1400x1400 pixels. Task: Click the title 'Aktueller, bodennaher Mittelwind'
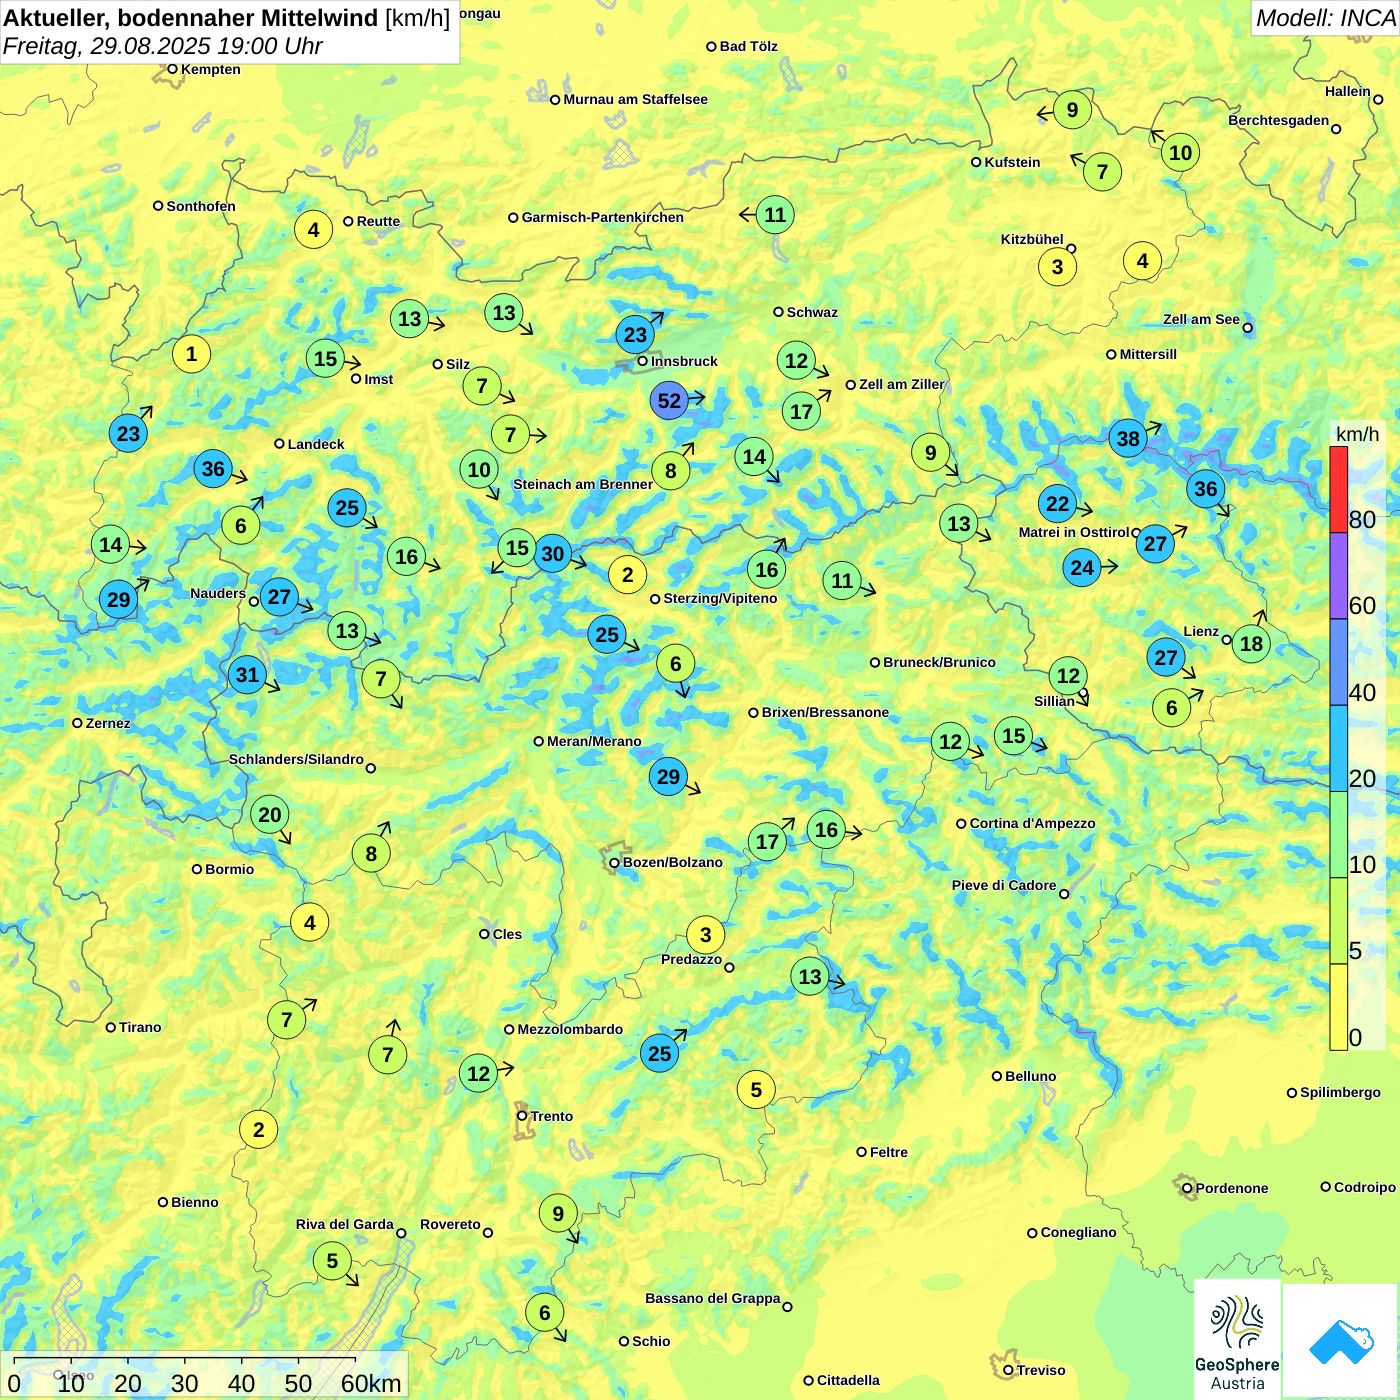coord(192,18)
